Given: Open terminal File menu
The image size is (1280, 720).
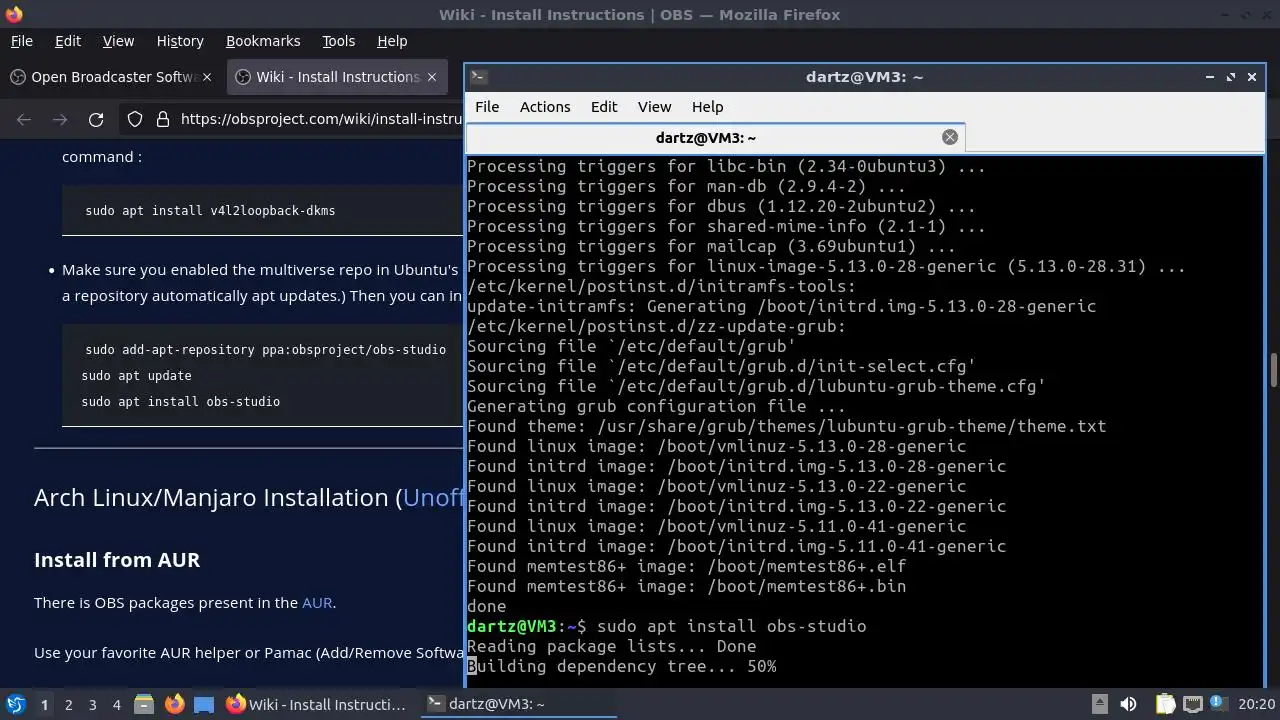Looking at the screenshot, I should 487,107.
